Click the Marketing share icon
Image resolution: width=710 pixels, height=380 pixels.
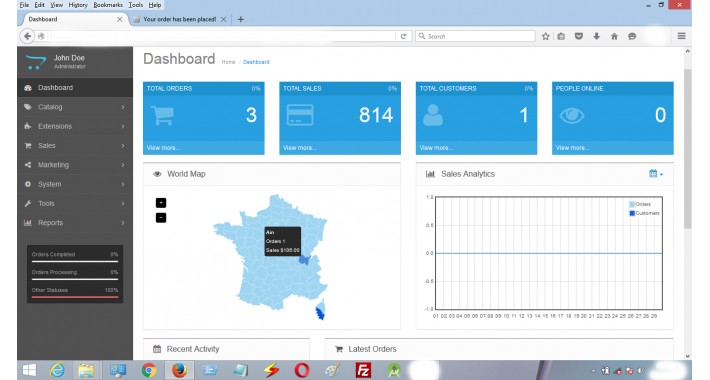28,165
